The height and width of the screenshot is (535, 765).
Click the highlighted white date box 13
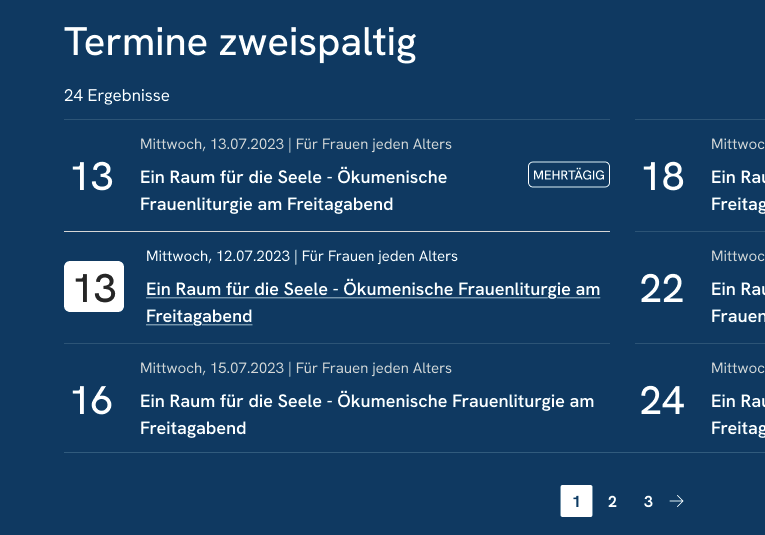click(x=94, y=287)
